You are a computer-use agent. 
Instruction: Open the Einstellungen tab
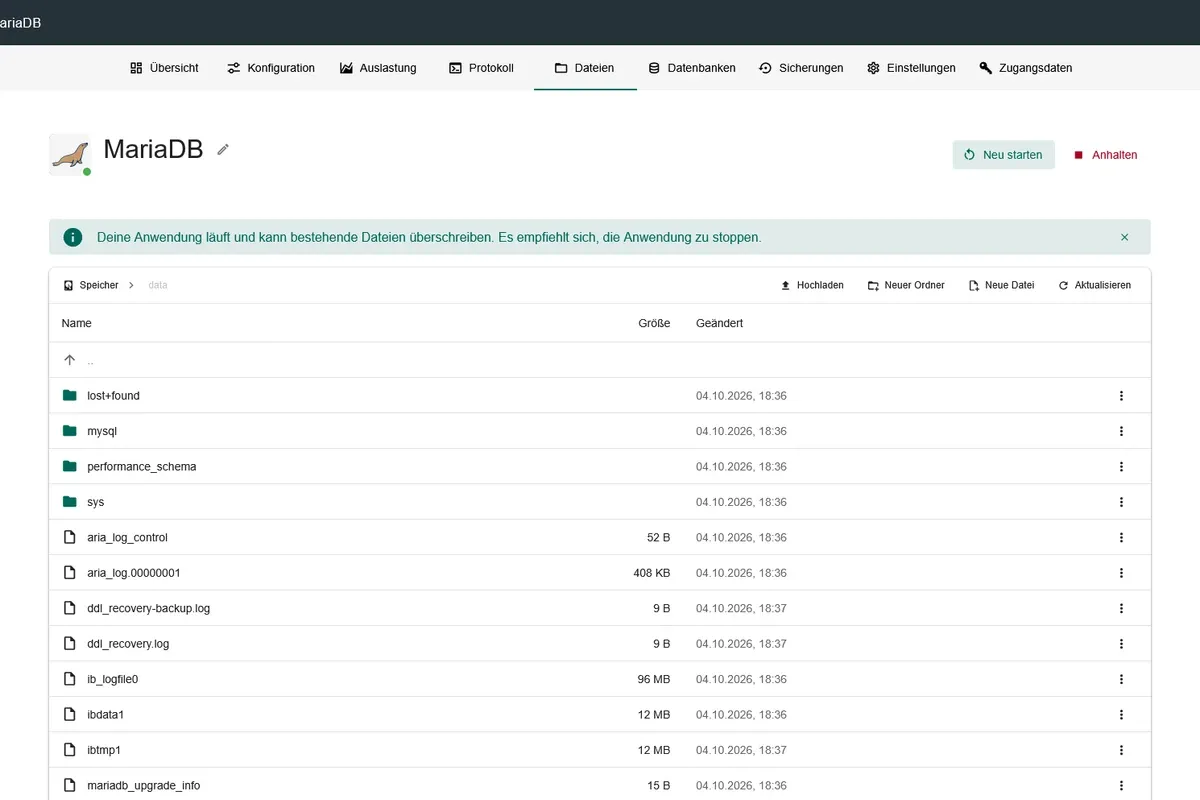(x=911, y=68)
